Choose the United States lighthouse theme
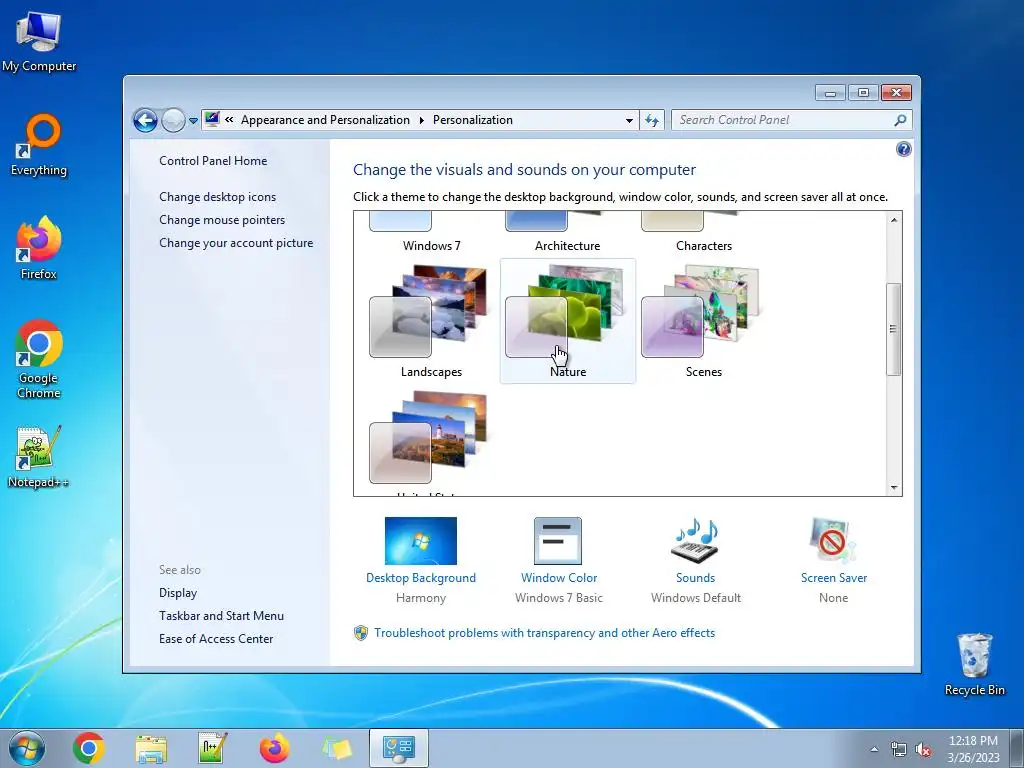Viewport: 1024px width, 768px height. [431, 441]
